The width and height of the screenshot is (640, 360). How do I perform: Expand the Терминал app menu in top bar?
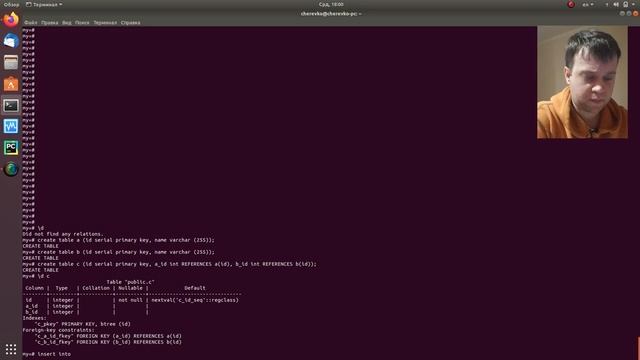[x=44, y=4]
